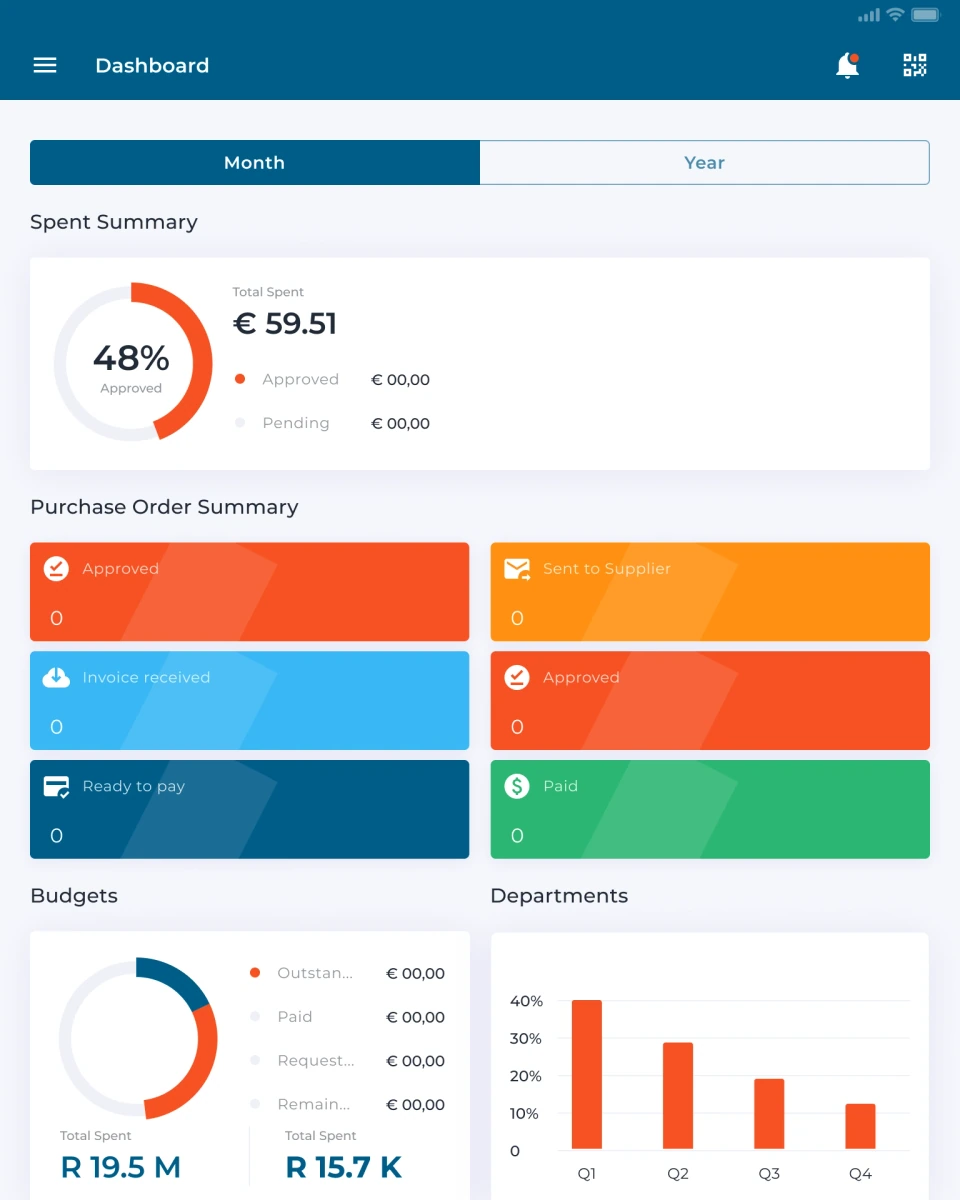Switch to the Month tab

pyautogui.click(x=255, y=163)
